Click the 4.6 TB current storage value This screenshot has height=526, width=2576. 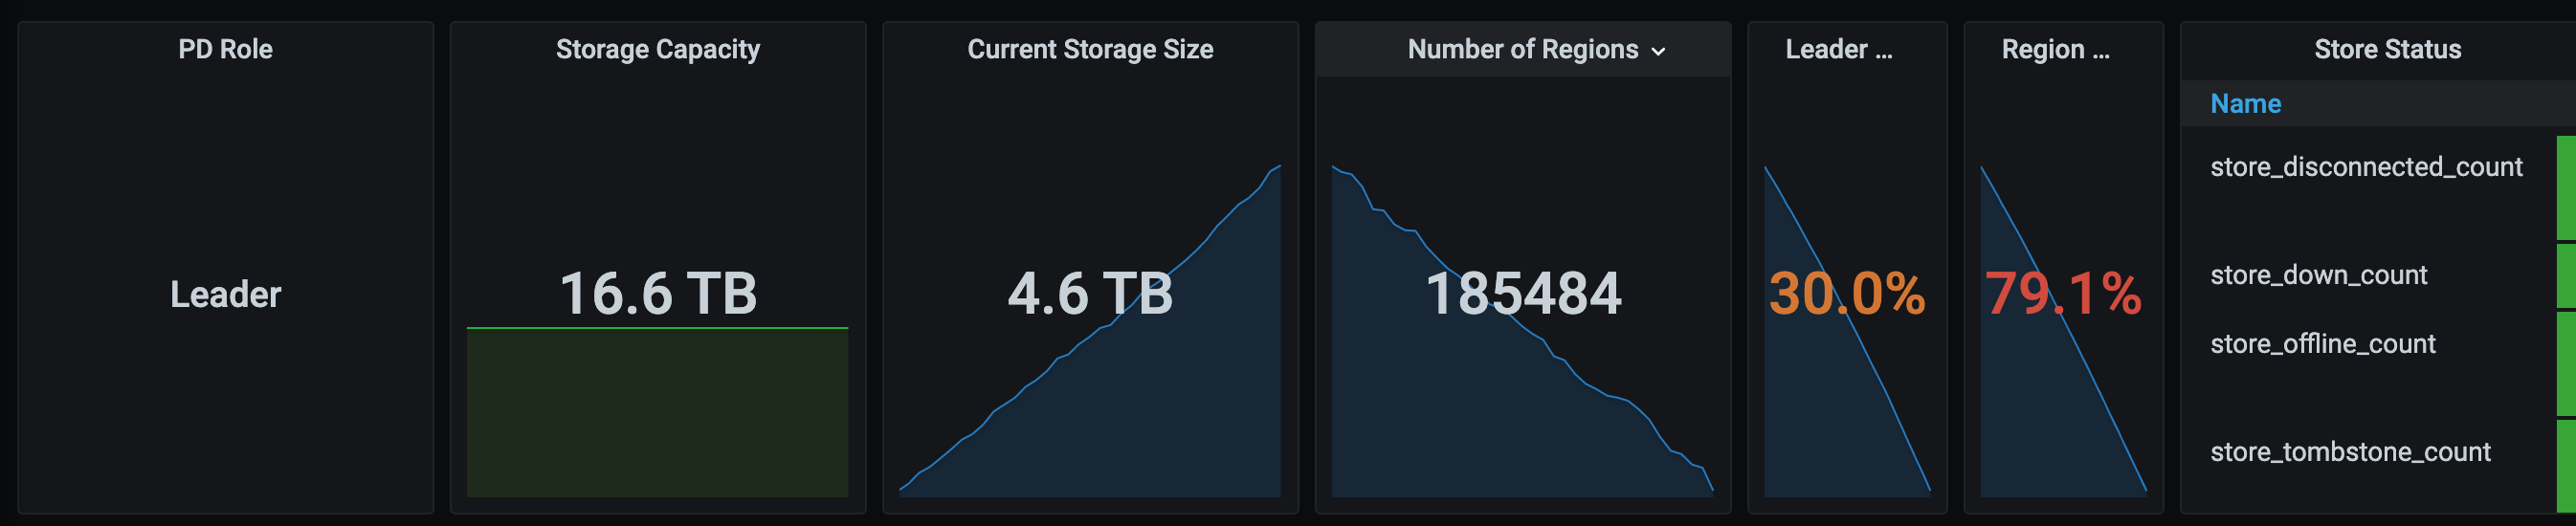coord(1090,294)
